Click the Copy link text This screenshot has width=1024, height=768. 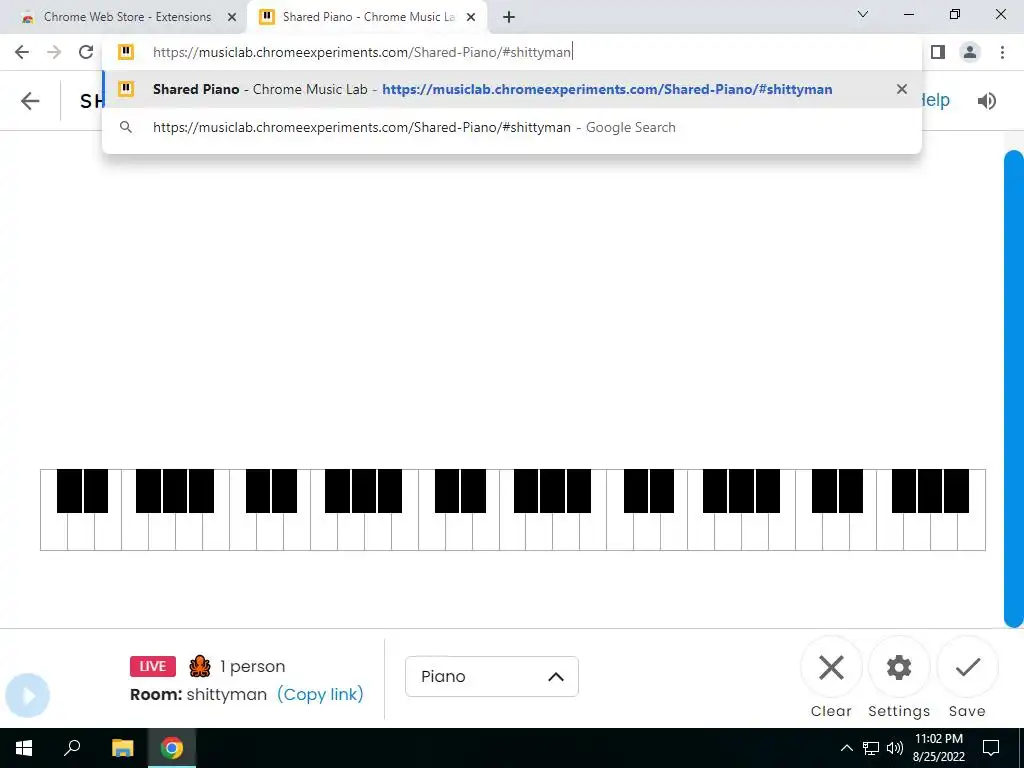pos(320,694)
